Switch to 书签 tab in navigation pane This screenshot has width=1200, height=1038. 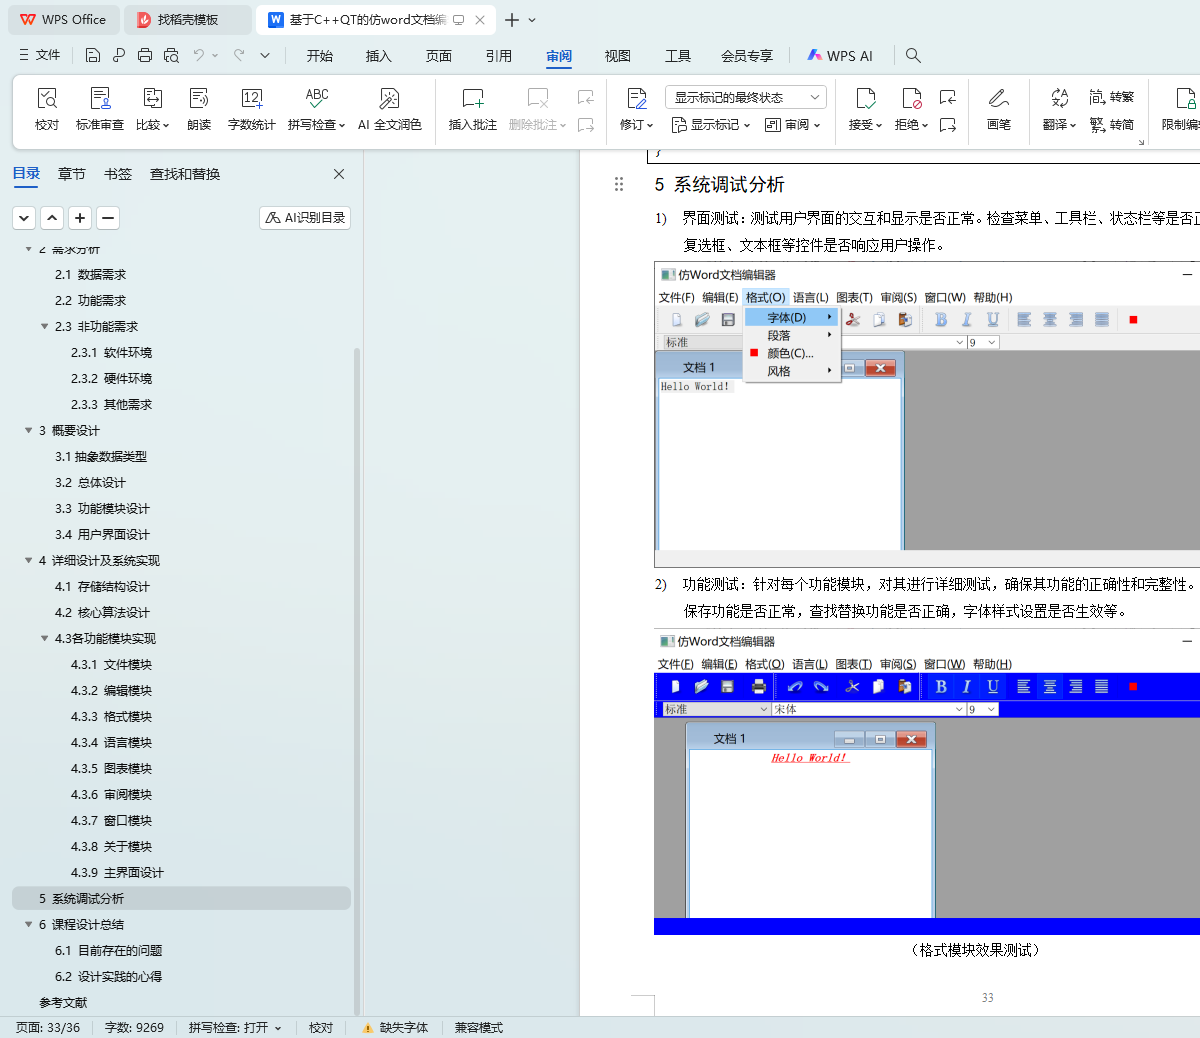tap(118, 174)
